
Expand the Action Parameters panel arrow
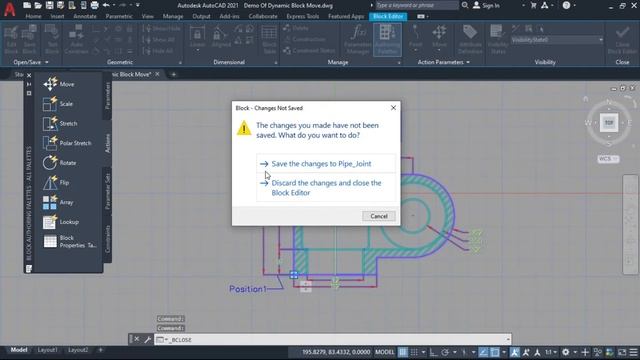coord(468,62)
